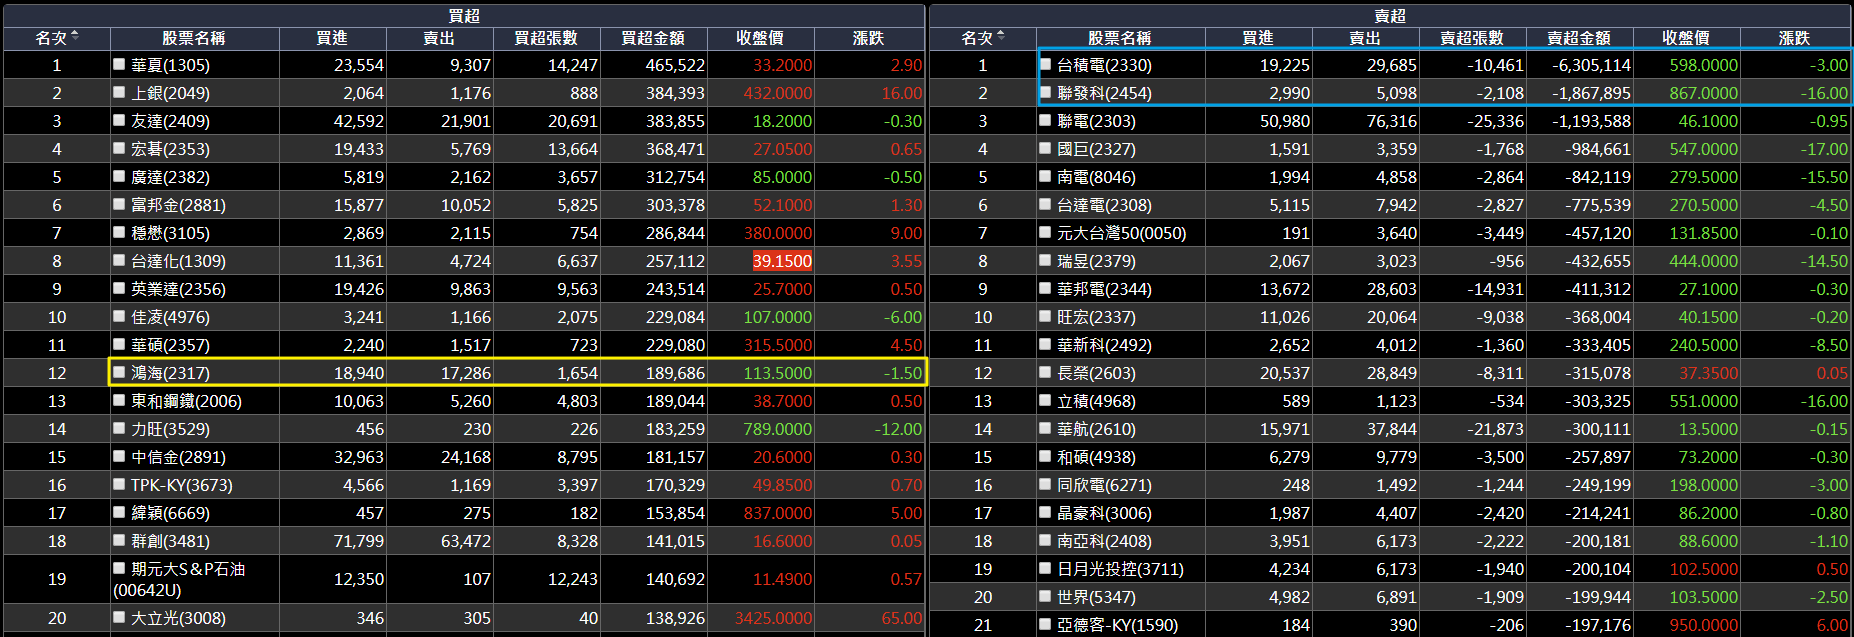Viewport: 1854px width, 637px height.
Task: Open stock 華邦電(2344)
Action: (1104, 289)
